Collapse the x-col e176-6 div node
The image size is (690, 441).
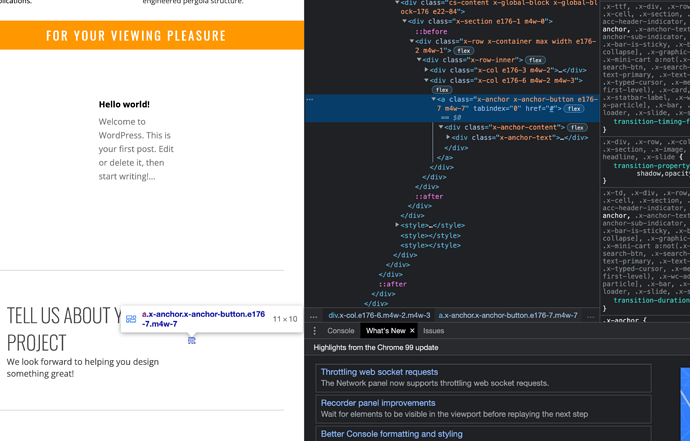point(426,80)
